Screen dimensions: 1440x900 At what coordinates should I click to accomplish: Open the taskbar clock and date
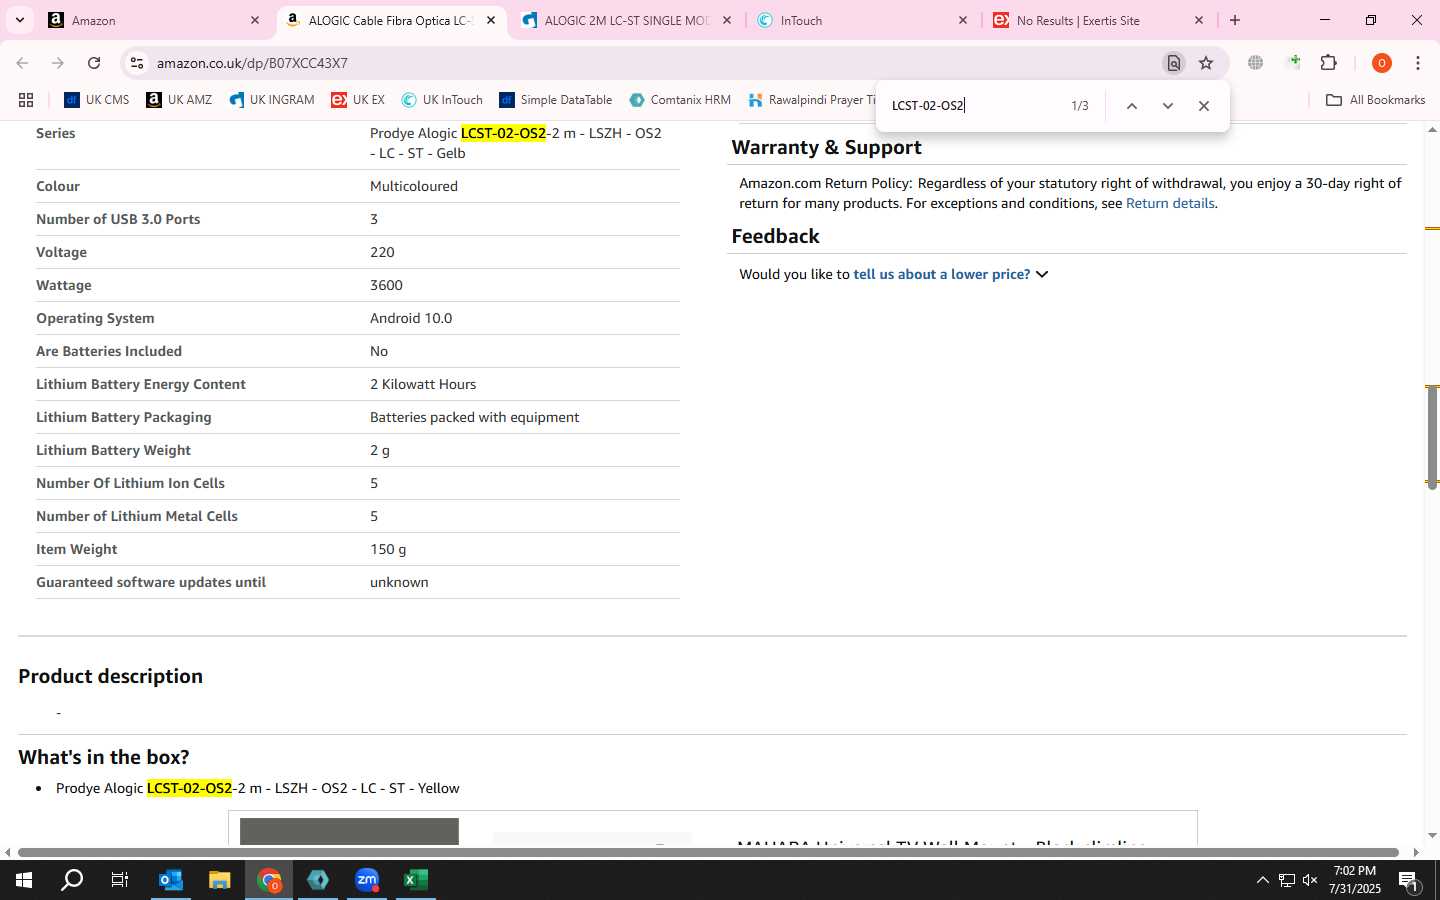[1355, 880]
